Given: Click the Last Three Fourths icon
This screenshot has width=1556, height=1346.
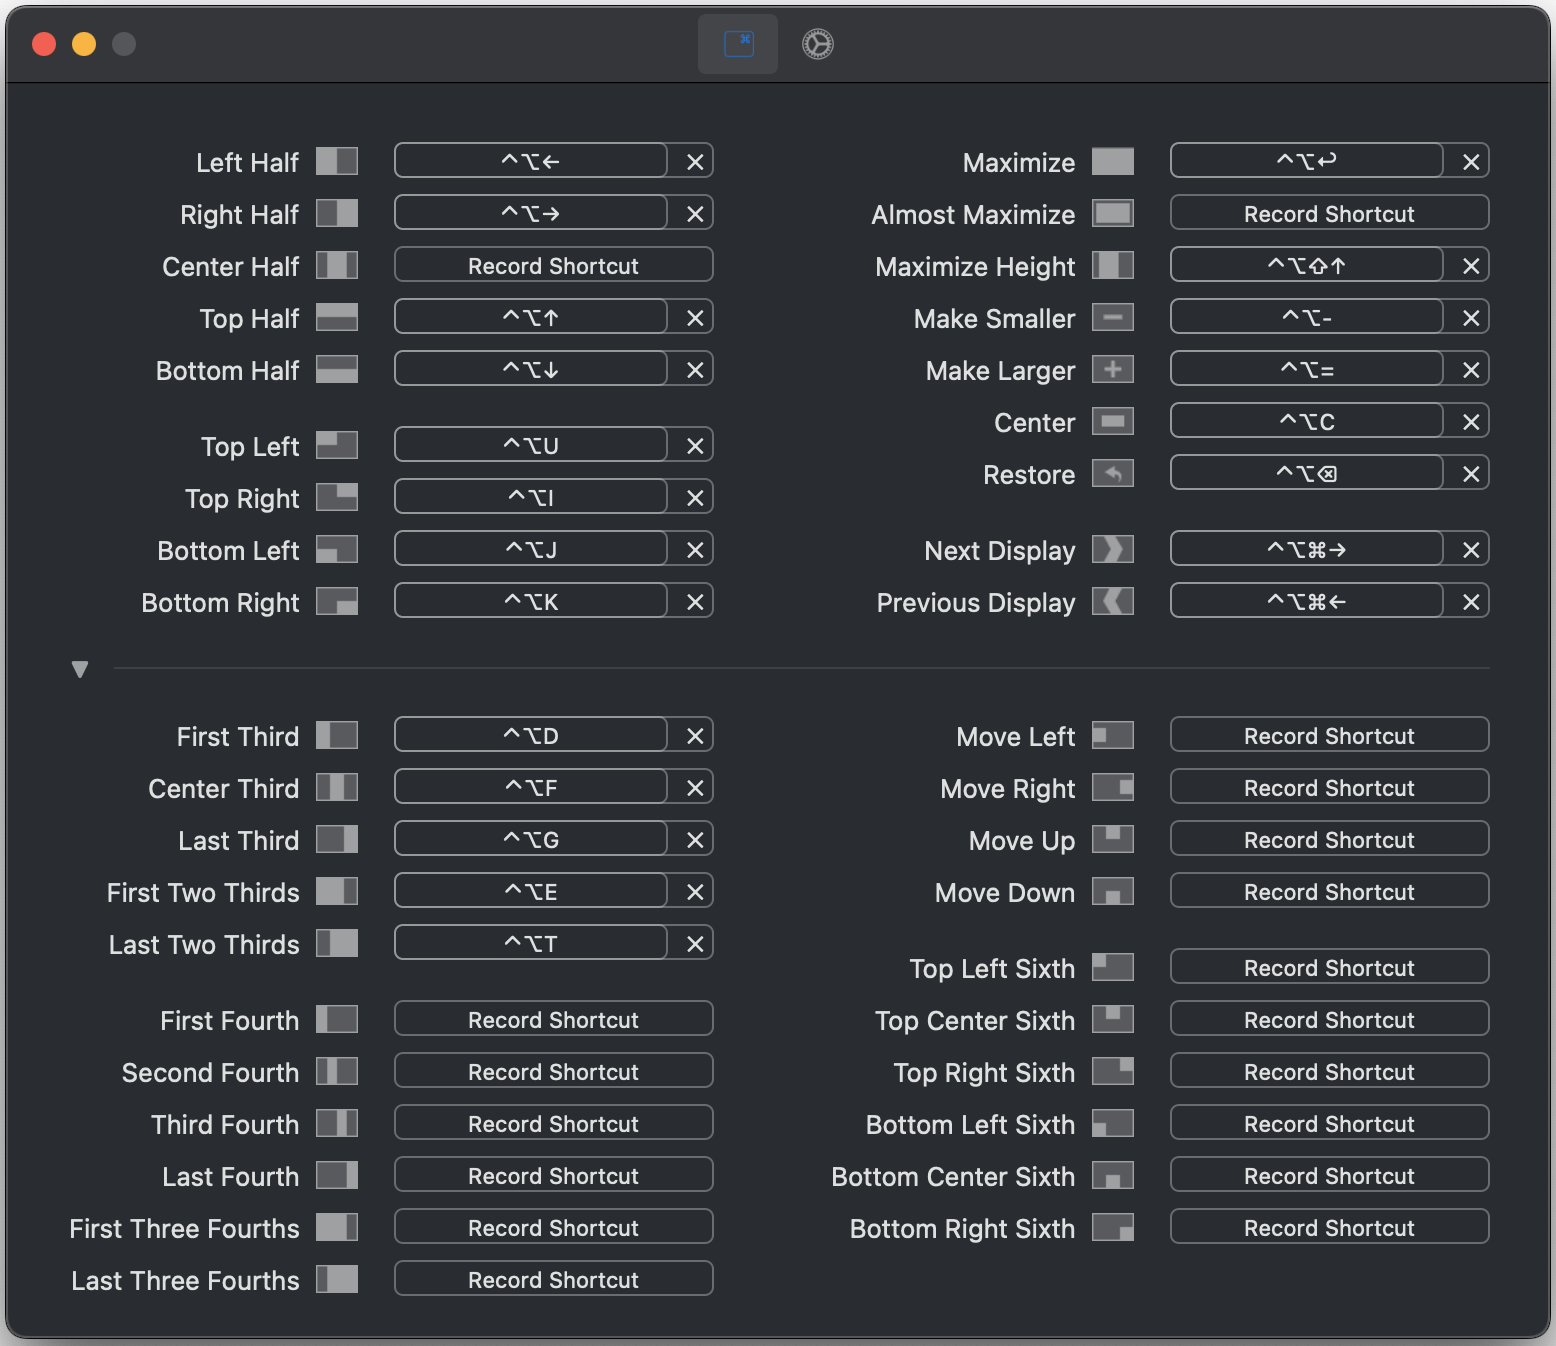Looking at the screenshot, I should point(337,1279).
